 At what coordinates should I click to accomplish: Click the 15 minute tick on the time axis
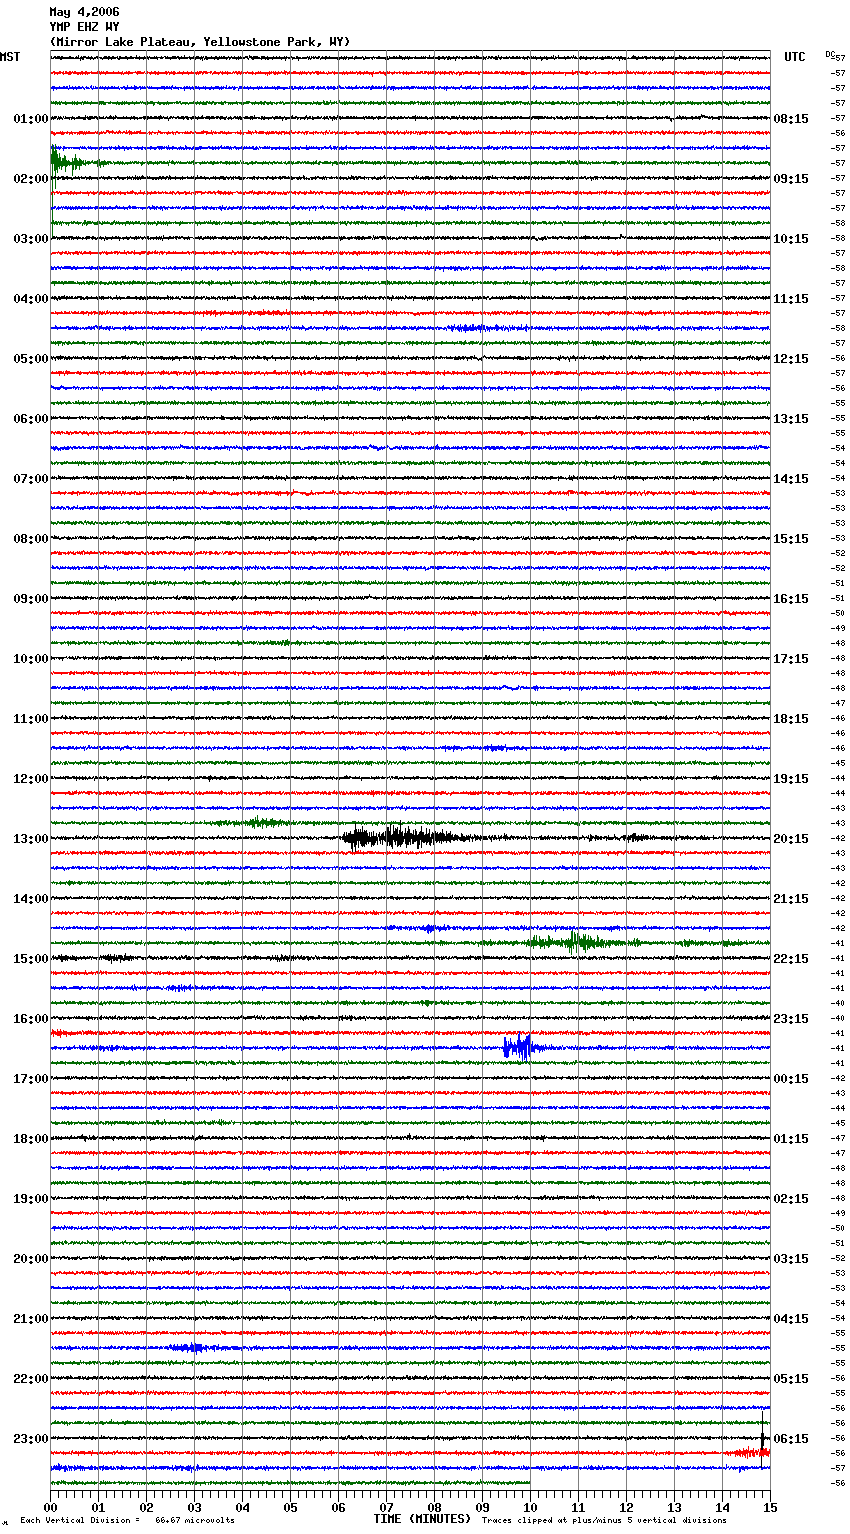tap(770, 1507)
